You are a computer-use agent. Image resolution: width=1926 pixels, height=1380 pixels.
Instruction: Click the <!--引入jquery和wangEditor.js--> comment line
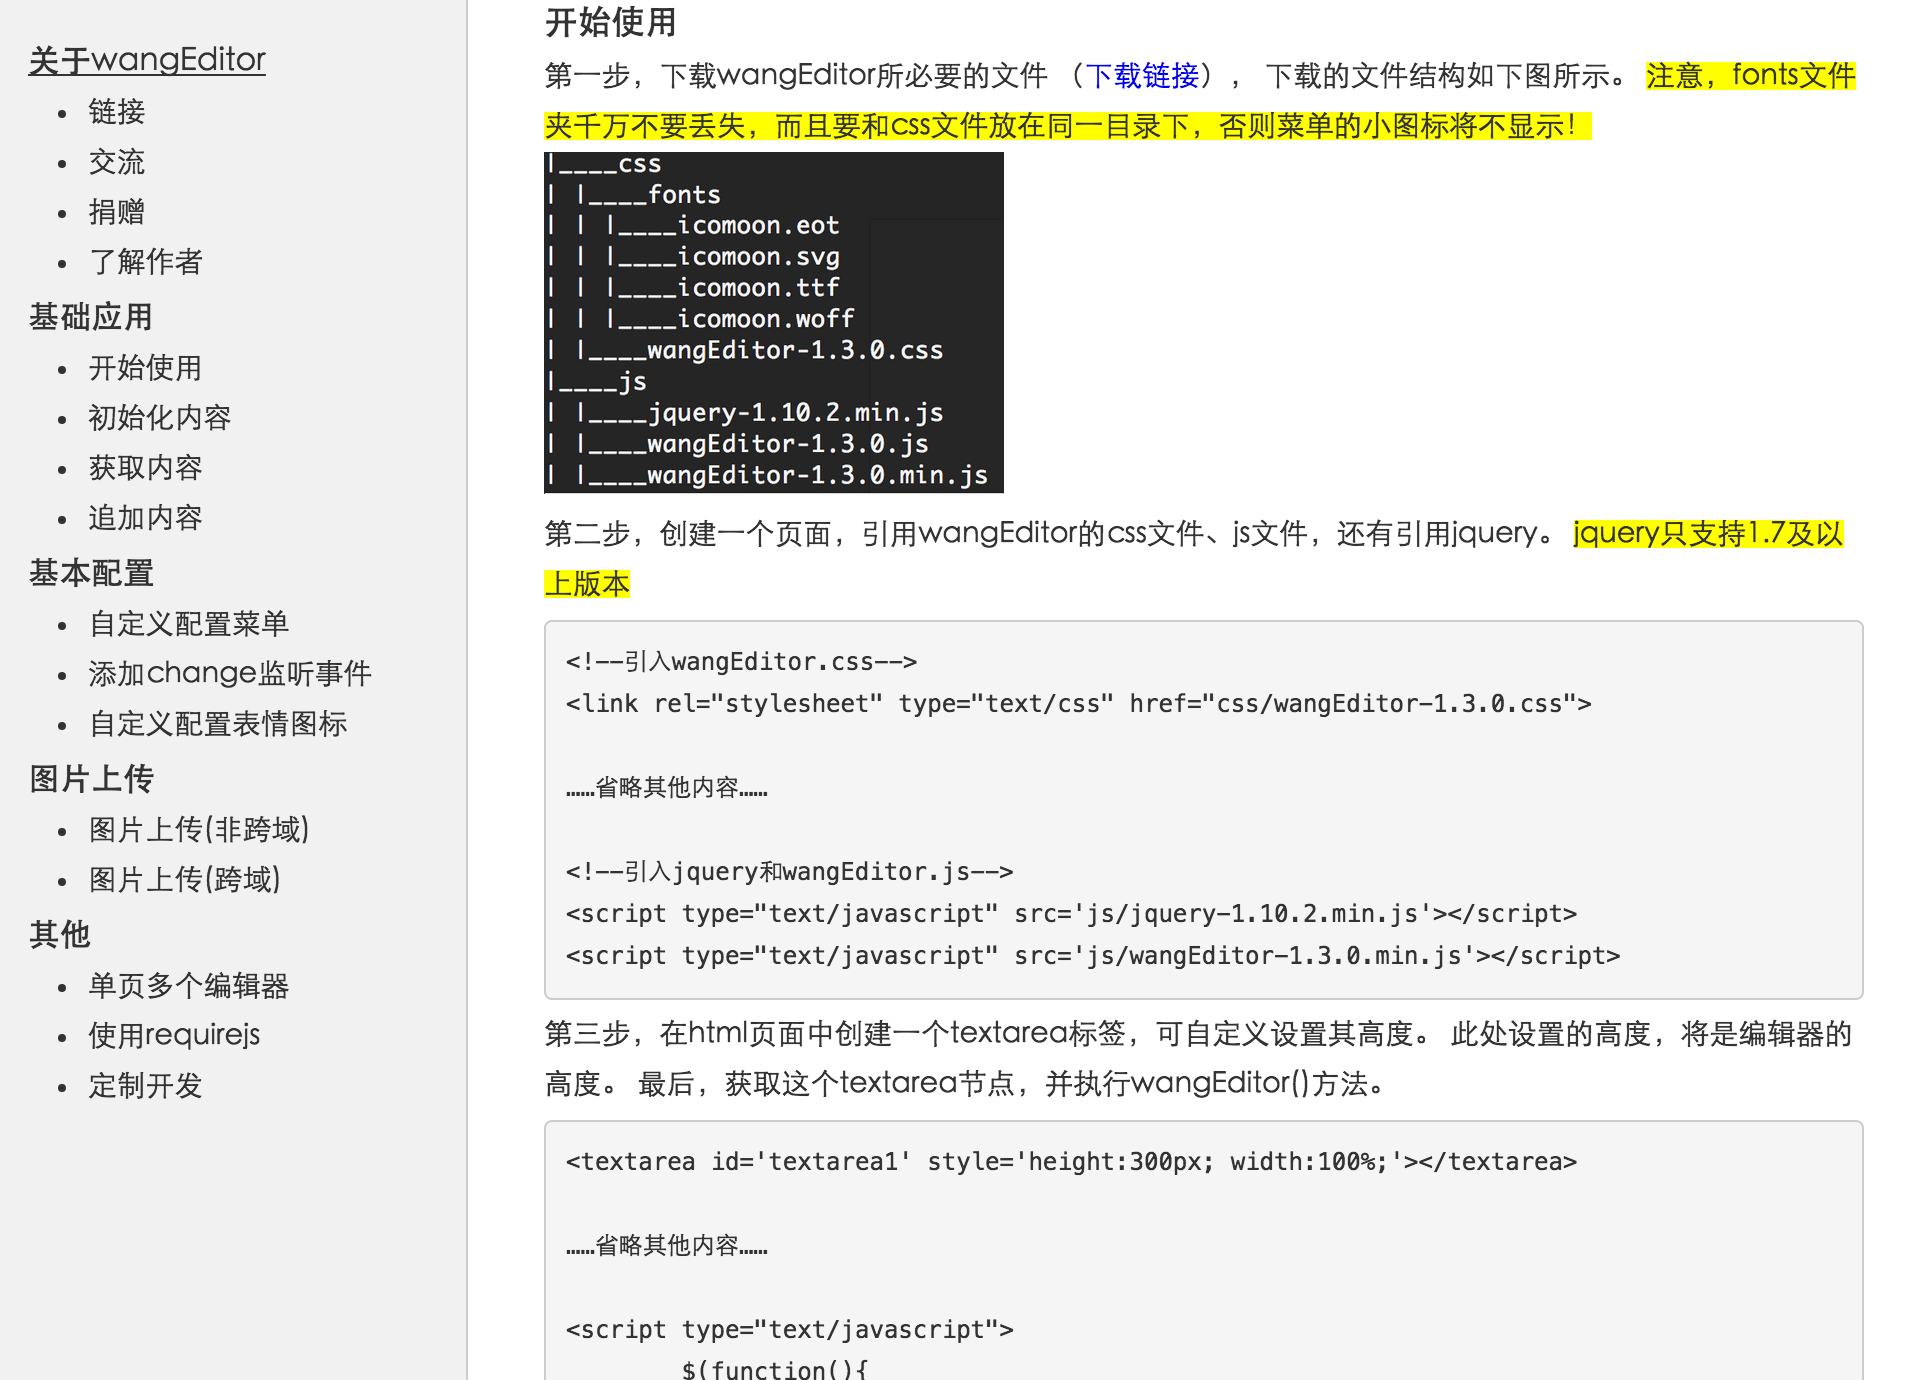point(789,872)
